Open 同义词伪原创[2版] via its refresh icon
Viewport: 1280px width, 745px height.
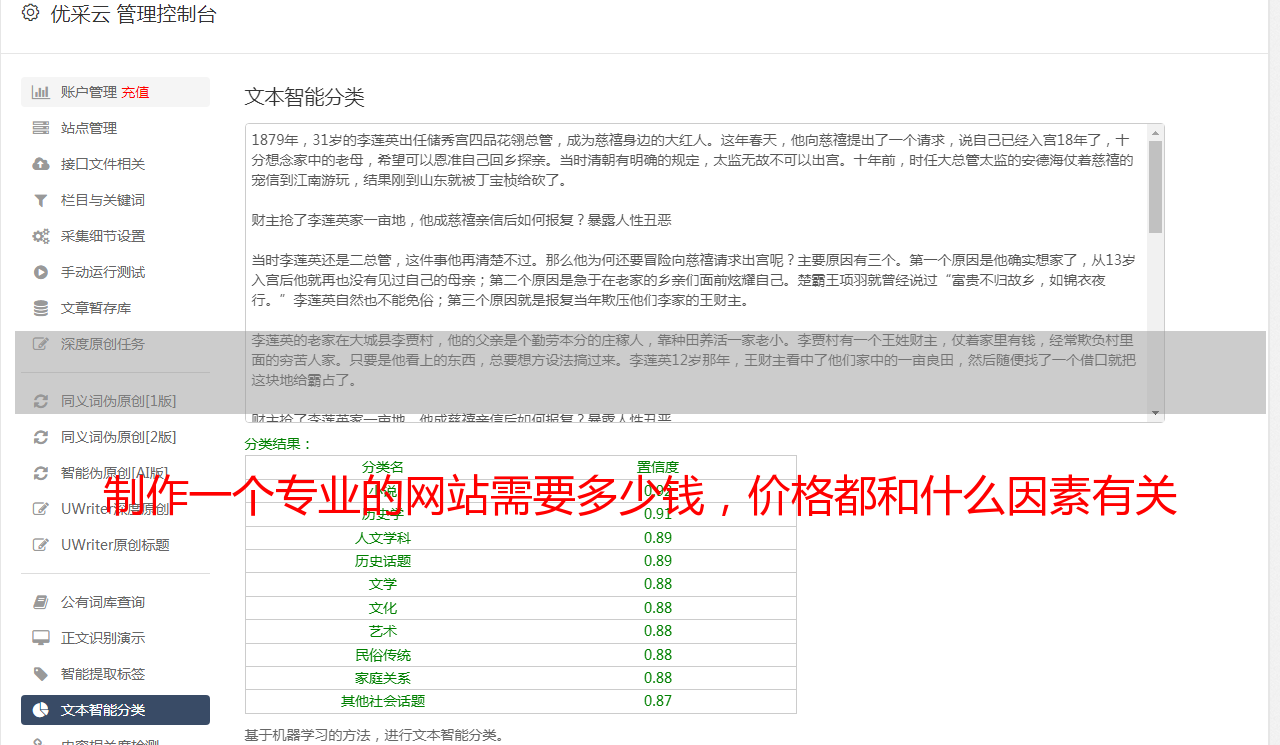click(x=41, y=437)
